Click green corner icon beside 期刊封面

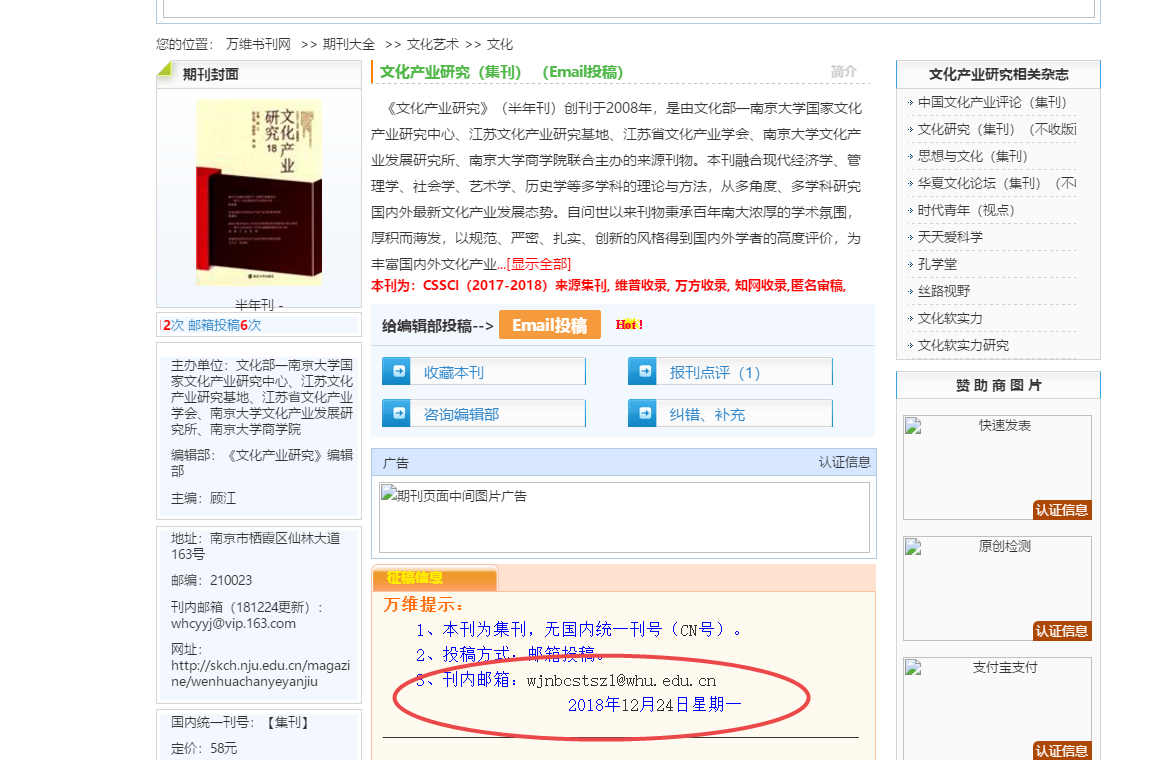pos(165,70)
